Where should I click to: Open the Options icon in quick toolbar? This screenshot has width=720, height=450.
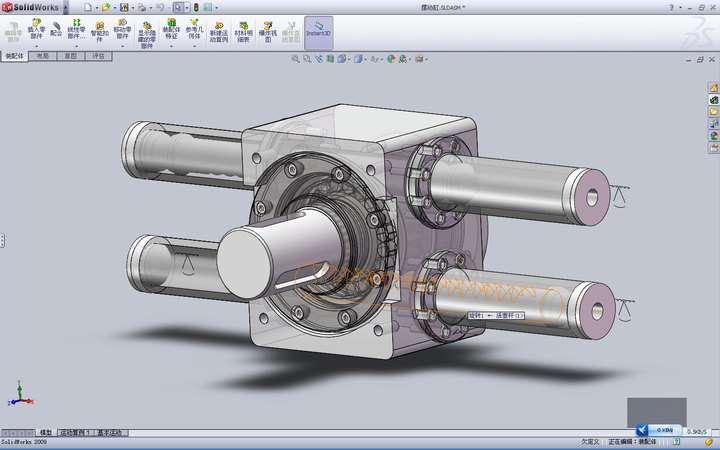click(x=208, y=7)
